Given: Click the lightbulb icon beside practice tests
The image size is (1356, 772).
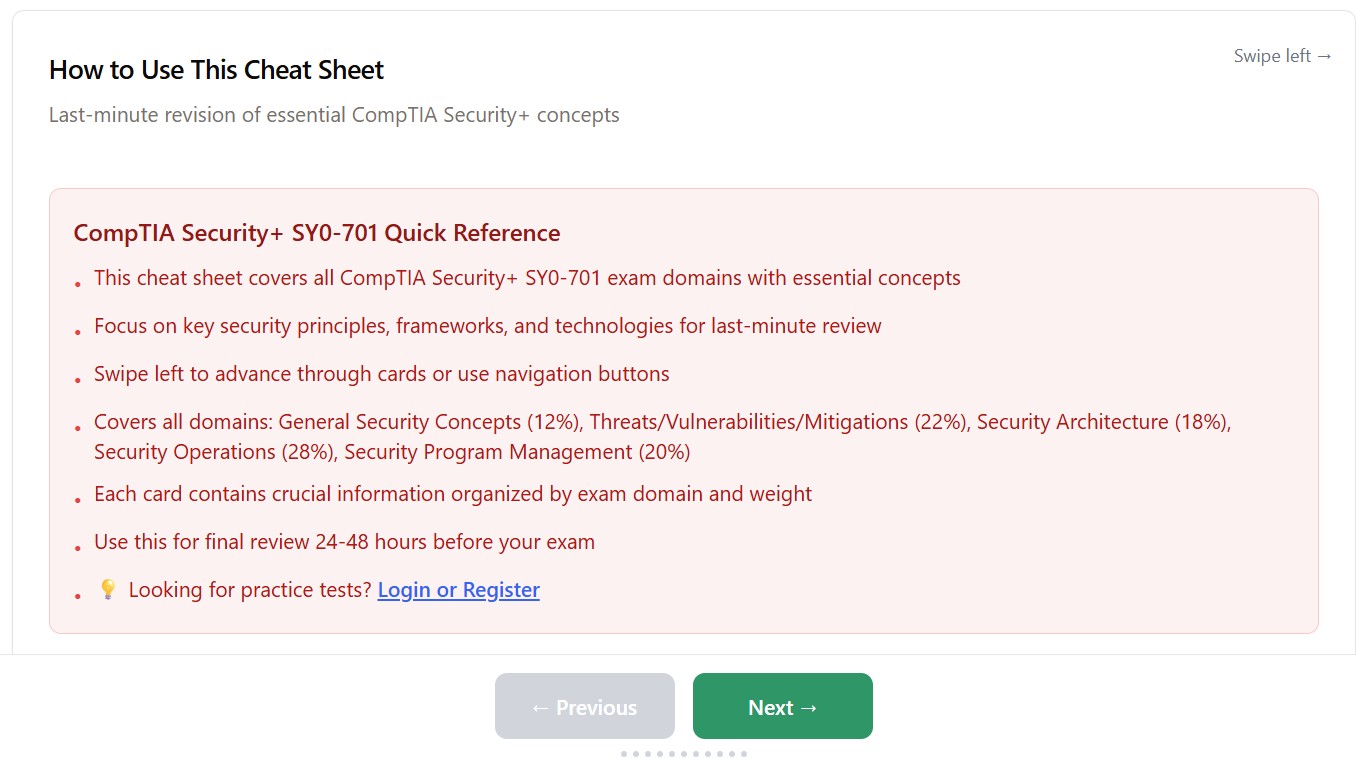Looking at the screenshot, I should 108,590.
